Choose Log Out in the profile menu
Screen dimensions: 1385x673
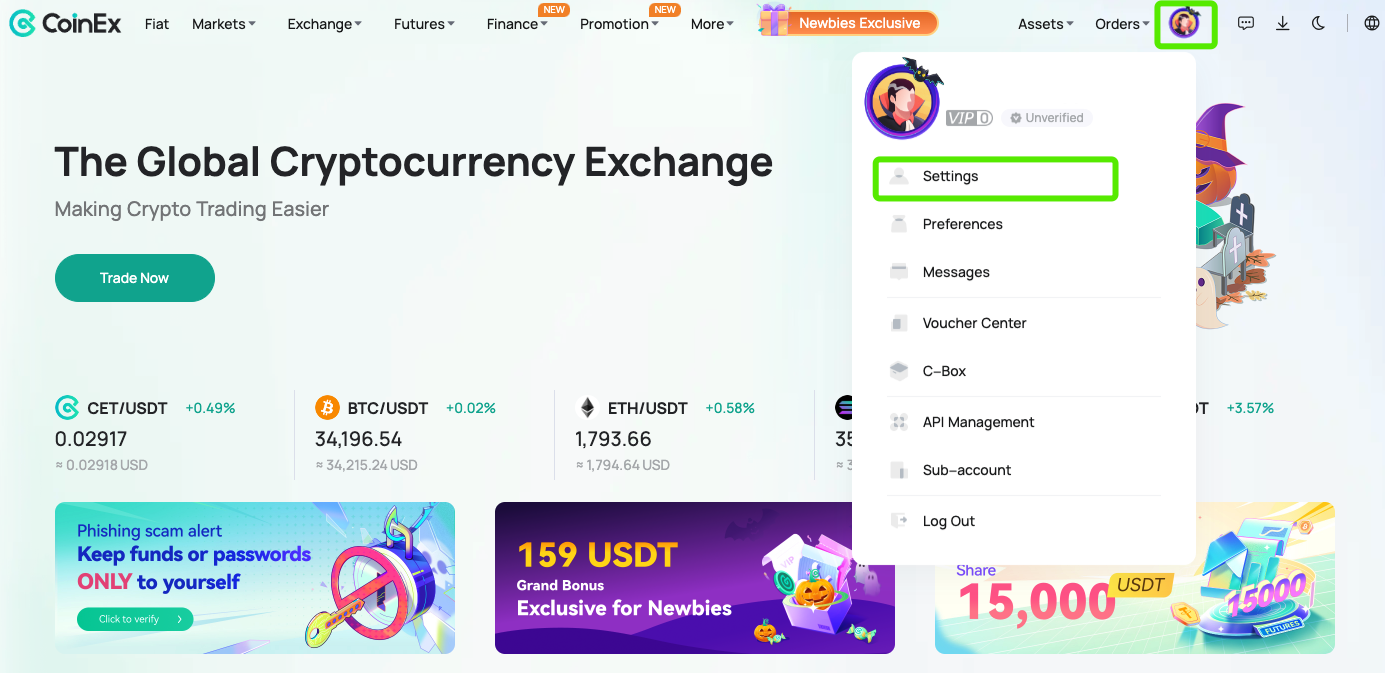point(948,521)
